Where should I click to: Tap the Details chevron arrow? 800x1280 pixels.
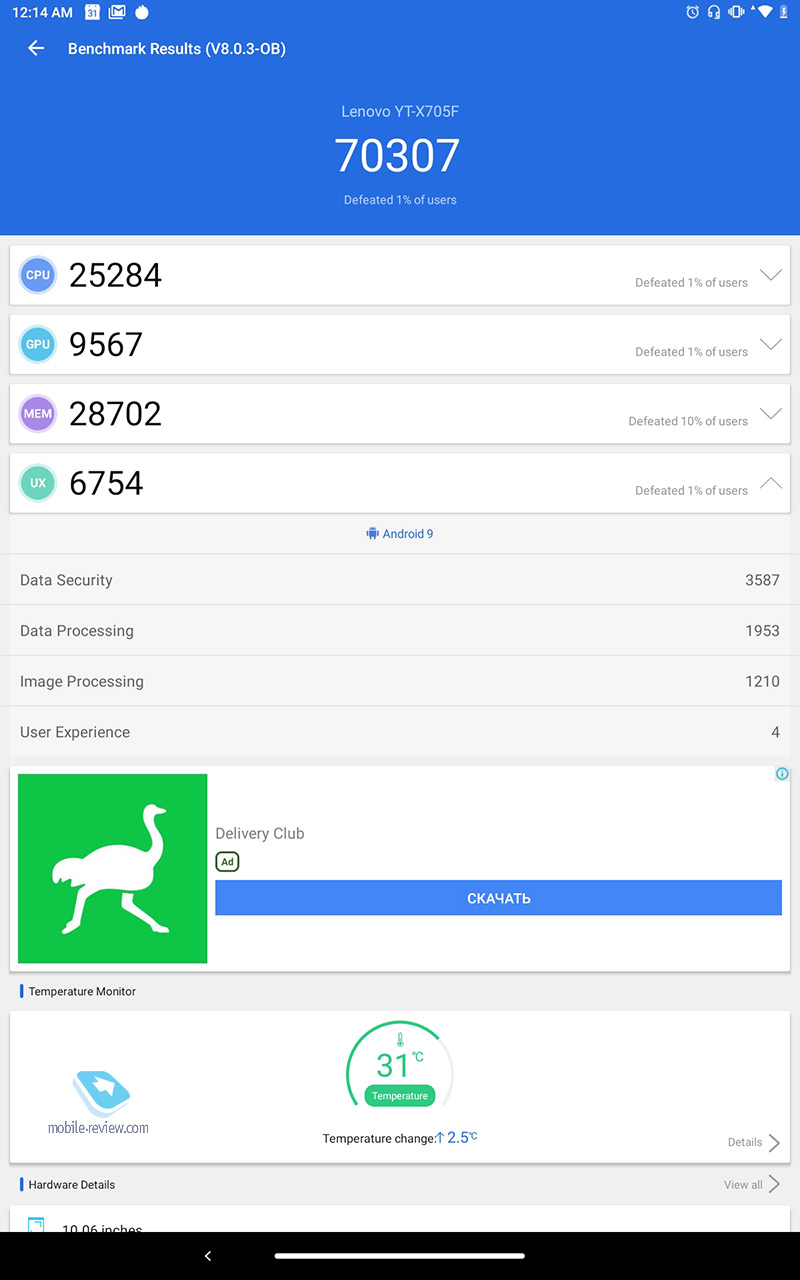pos(774,1142)
